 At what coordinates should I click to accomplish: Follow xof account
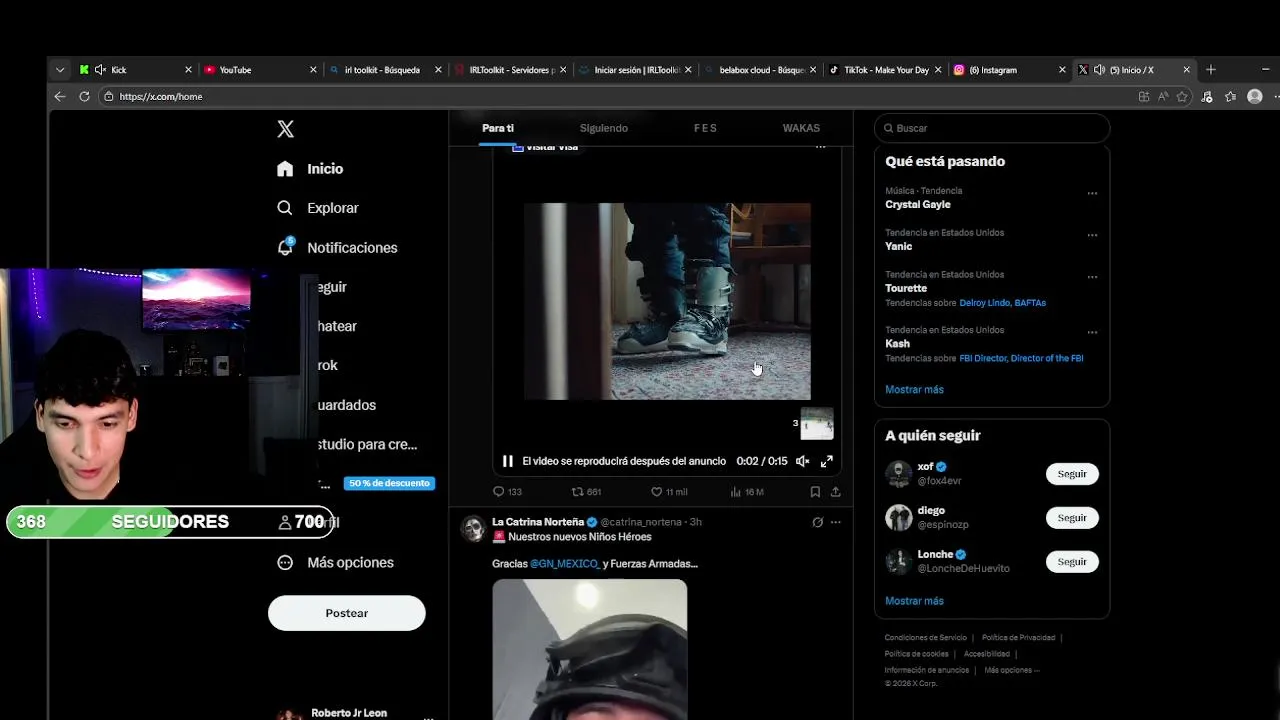tap(1072, 474)
